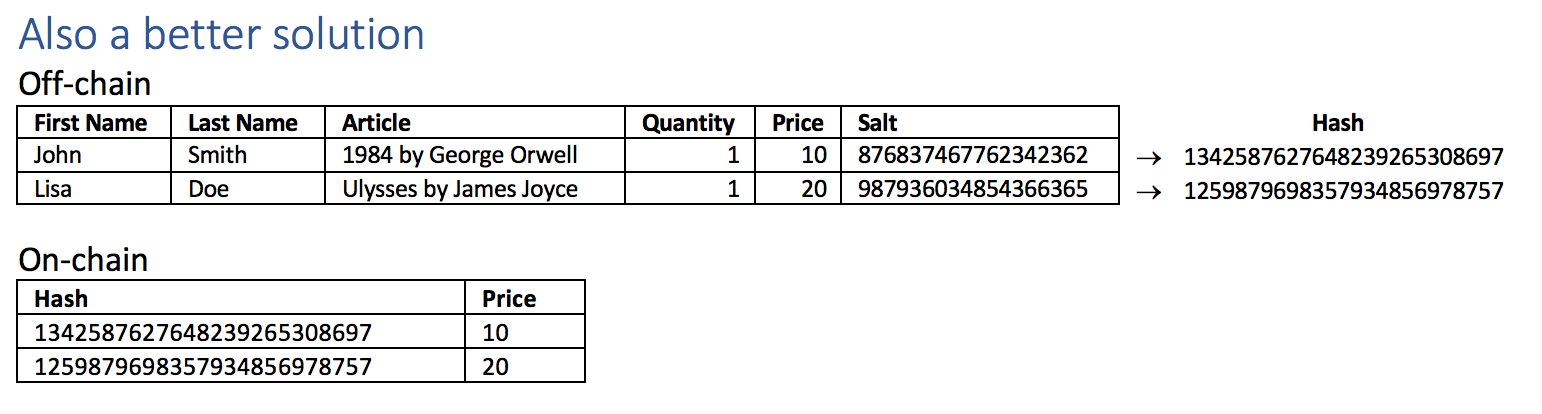Click the Salt column header
This screenshot has width=1542, height=414.
pyautogui.click(x=877, y=123)
